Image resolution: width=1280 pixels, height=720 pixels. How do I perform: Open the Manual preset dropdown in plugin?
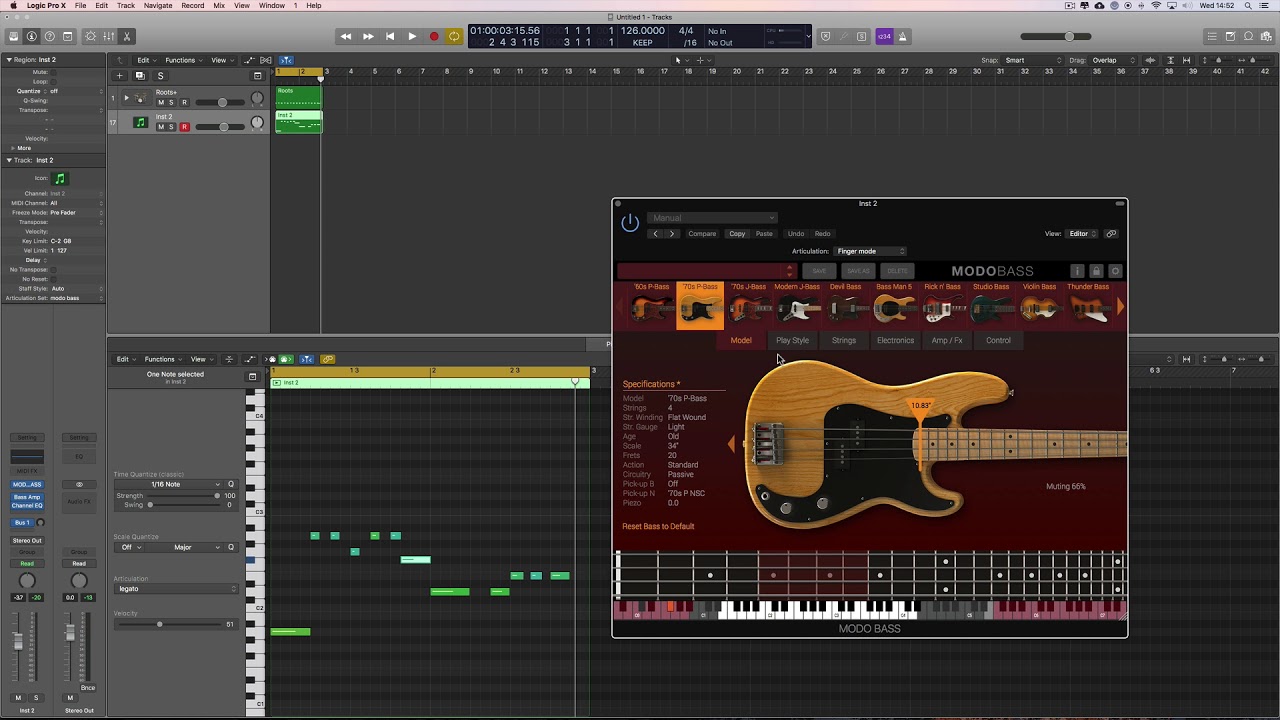coord(712,218)
